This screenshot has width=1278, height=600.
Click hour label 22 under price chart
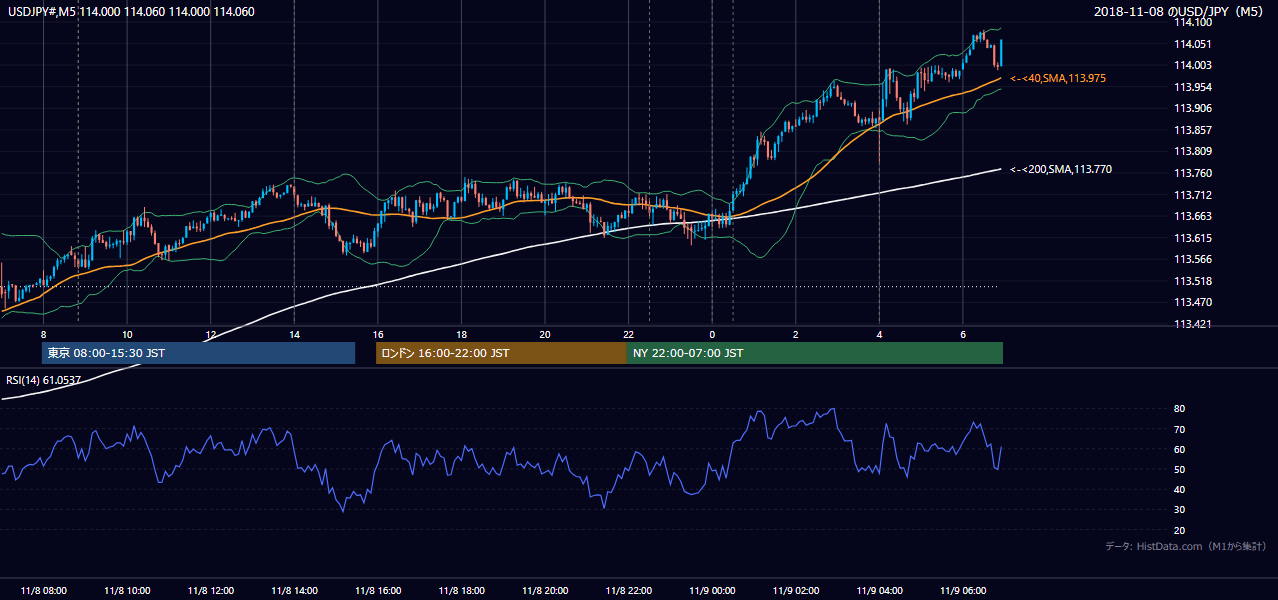pyautogui.click(x=628, y=334)
